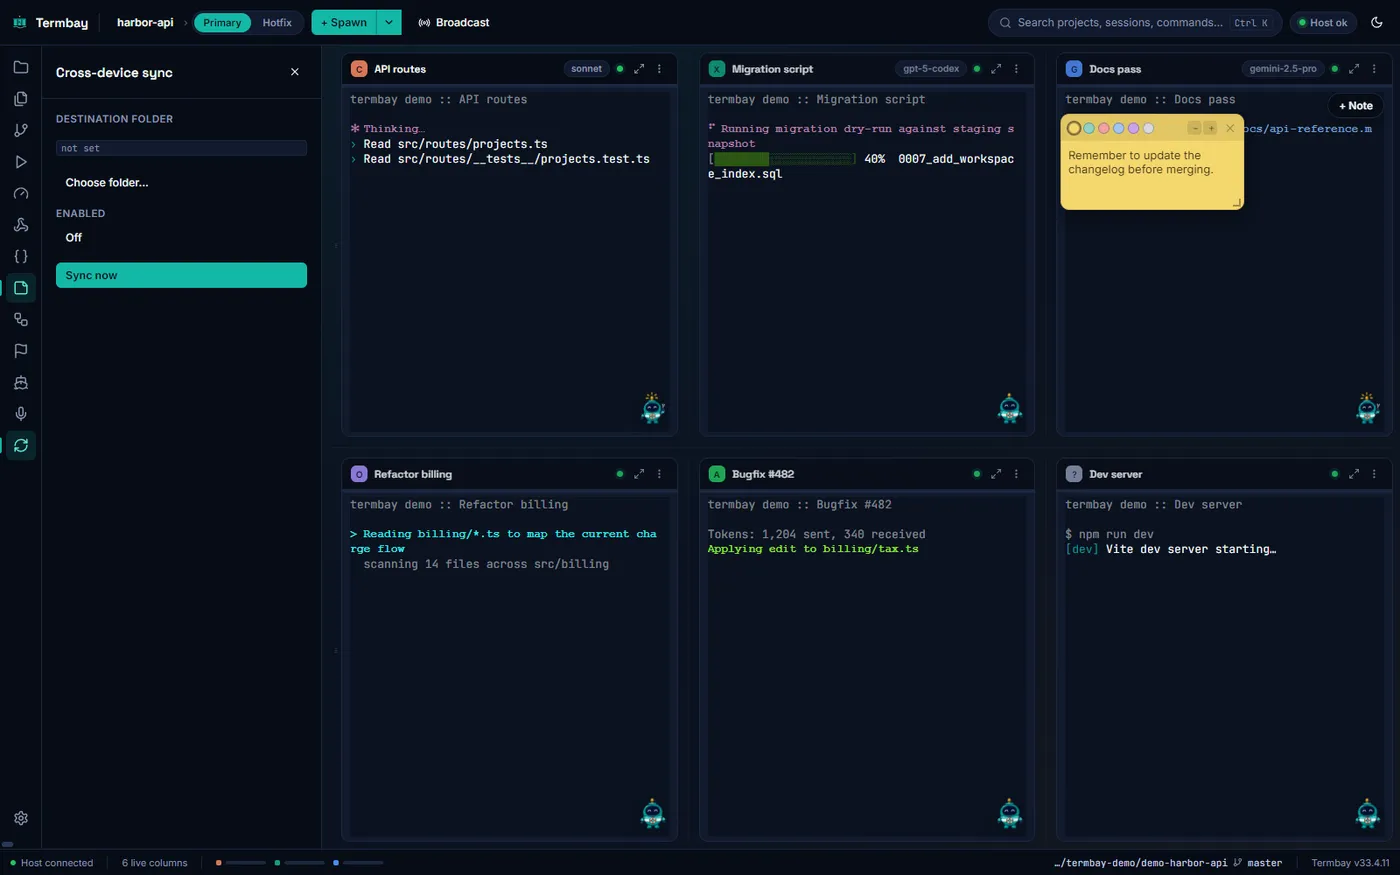1400x875 pixels.
Task: Expand the Refactor billing pane to fullscreen
Action: [639, 474]
